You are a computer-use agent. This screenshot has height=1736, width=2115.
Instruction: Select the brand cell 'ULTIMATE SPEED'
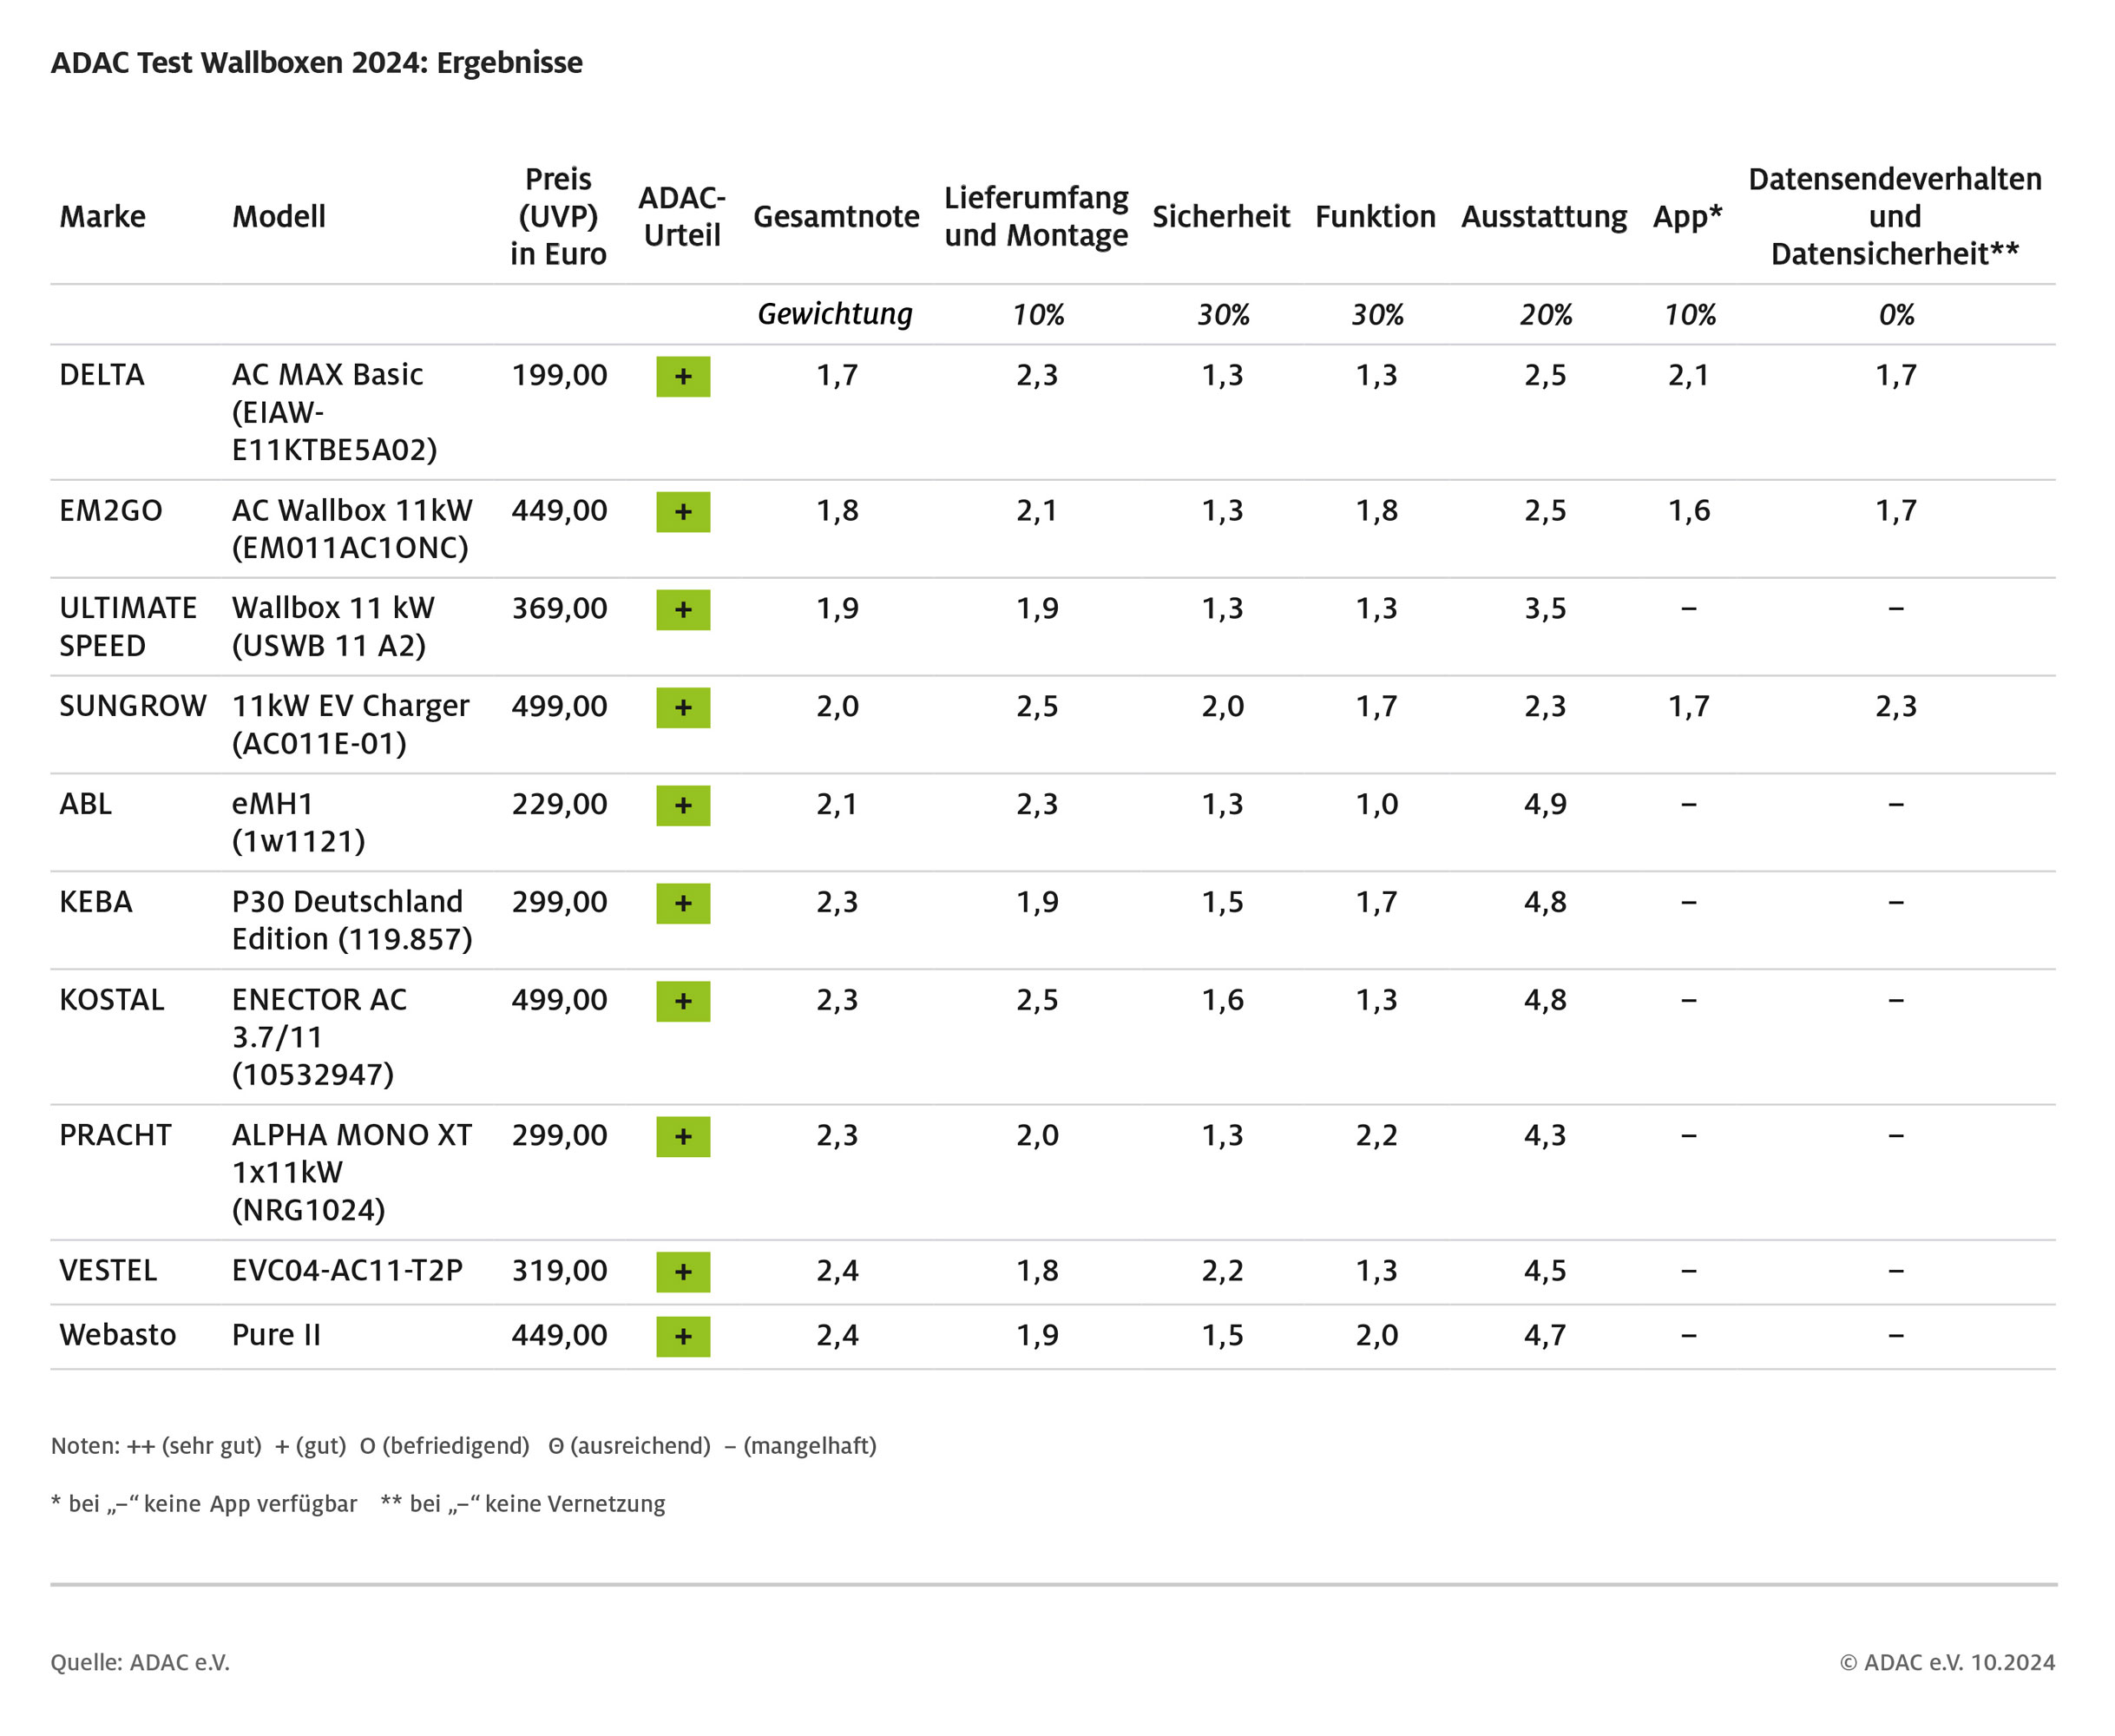click(x=128, y=627)
